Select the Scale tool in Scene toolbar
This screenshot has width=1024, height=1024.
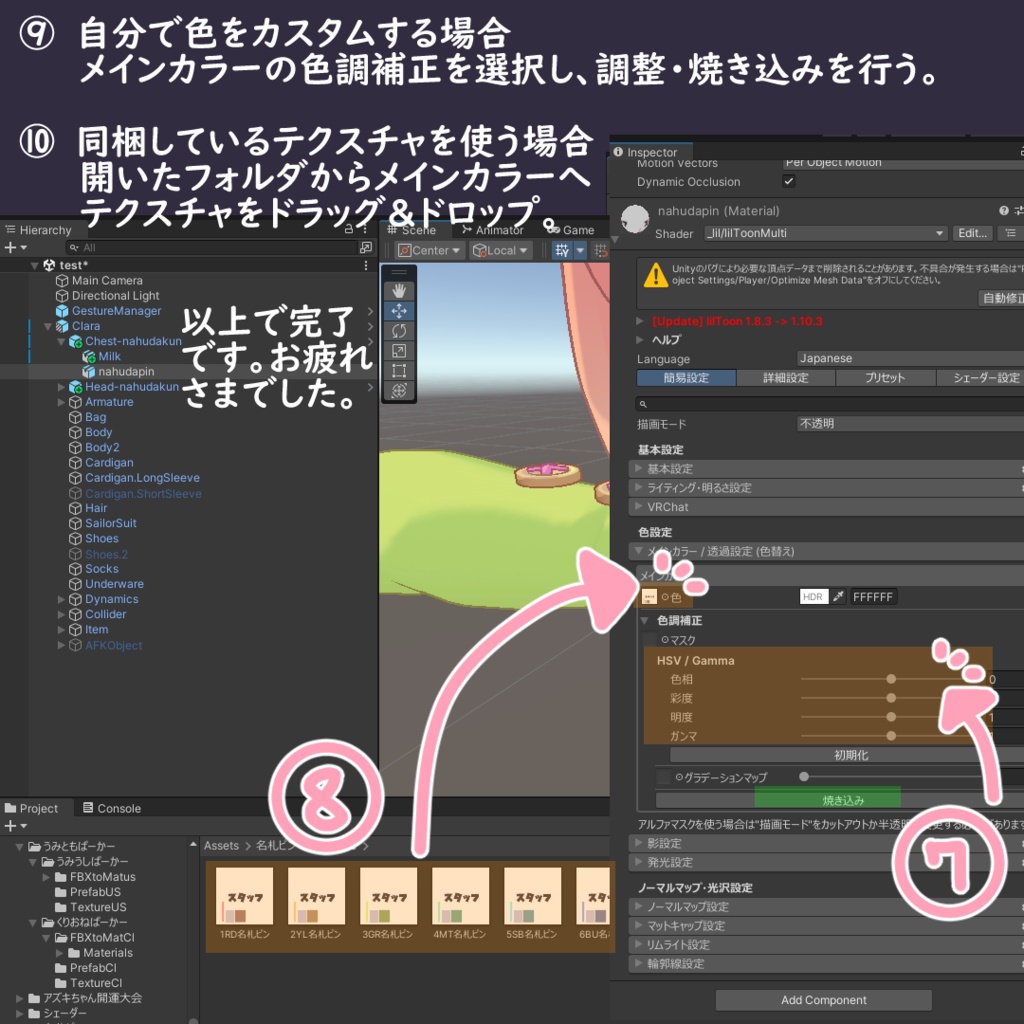click(399, 349)
